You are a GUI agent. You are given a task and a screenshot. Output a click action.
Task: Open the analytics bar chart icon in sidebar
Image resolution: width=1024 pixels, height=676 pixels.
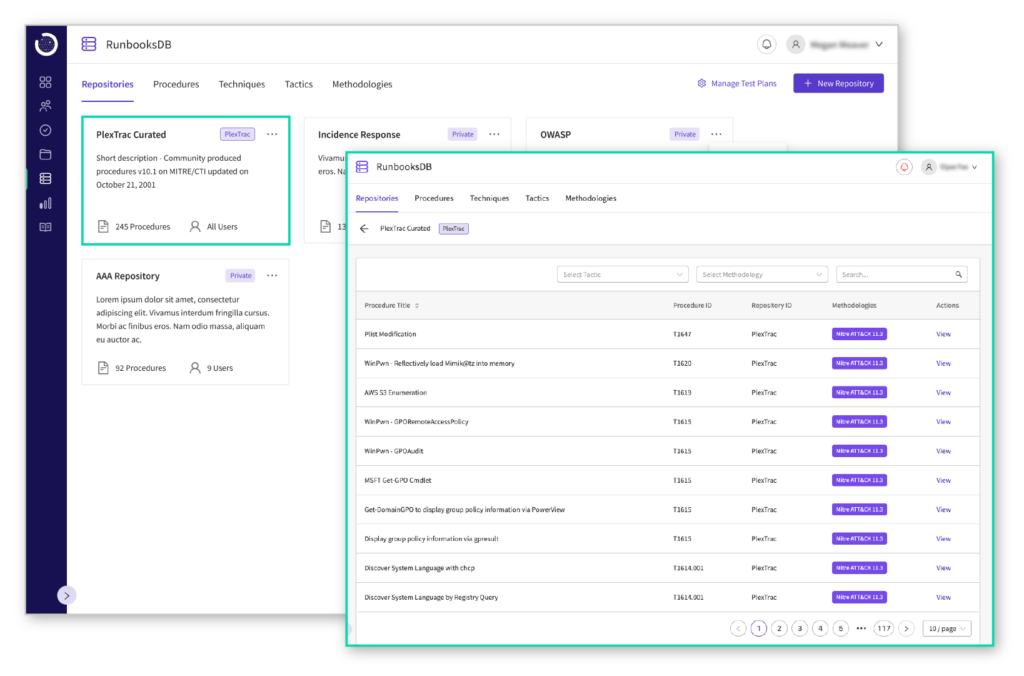45,203
